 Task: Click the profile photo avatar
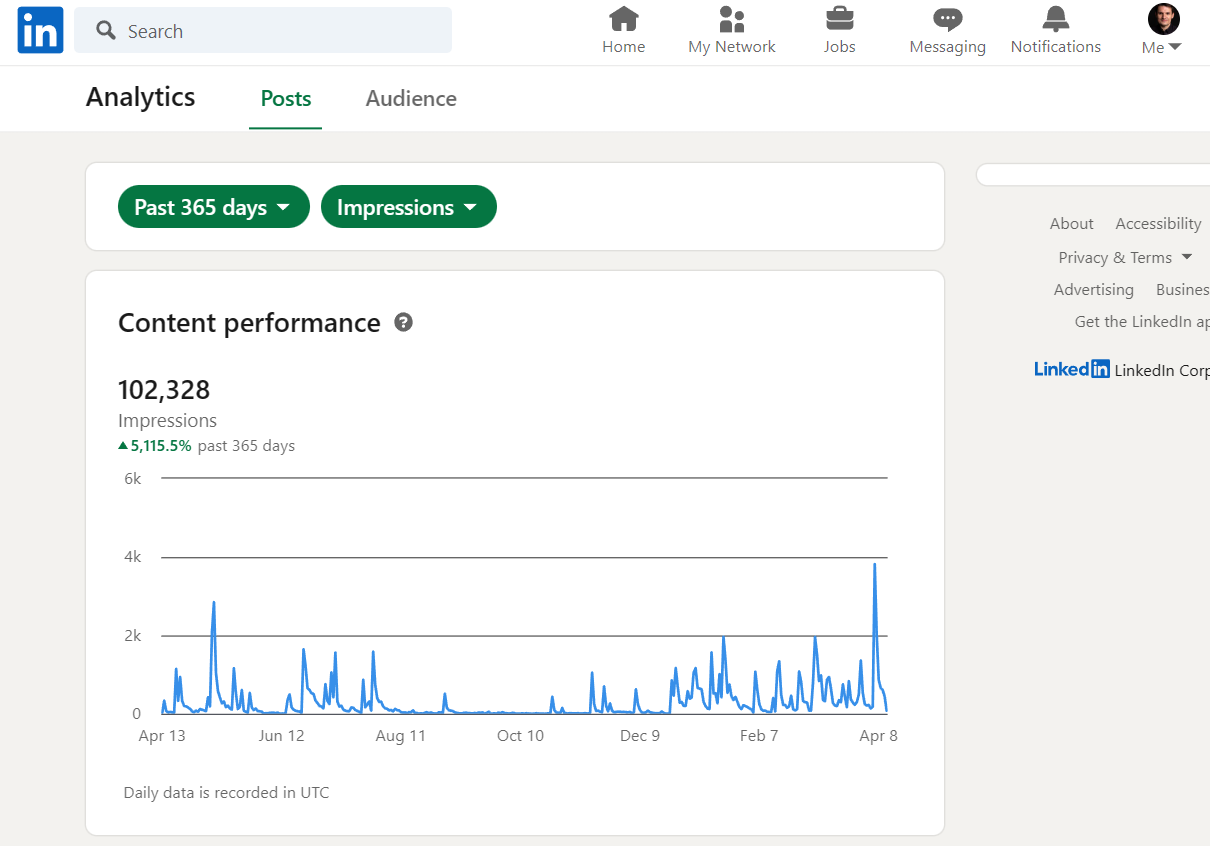coord(1163,19)
